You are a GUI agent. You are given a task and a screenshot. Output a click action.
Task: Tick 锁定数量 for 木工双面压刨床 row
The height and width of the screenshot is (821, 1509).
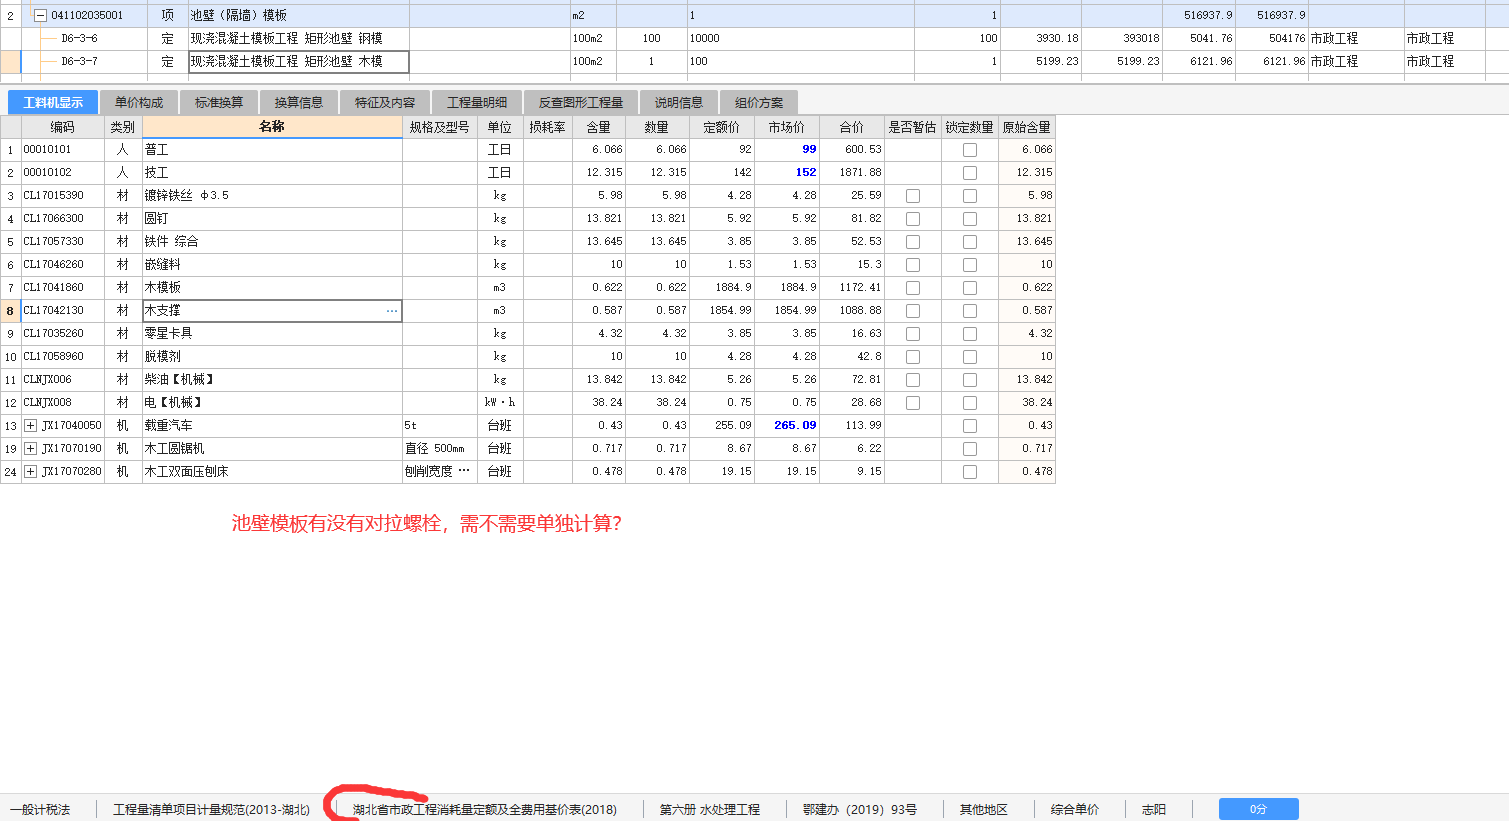coord(970,472)
